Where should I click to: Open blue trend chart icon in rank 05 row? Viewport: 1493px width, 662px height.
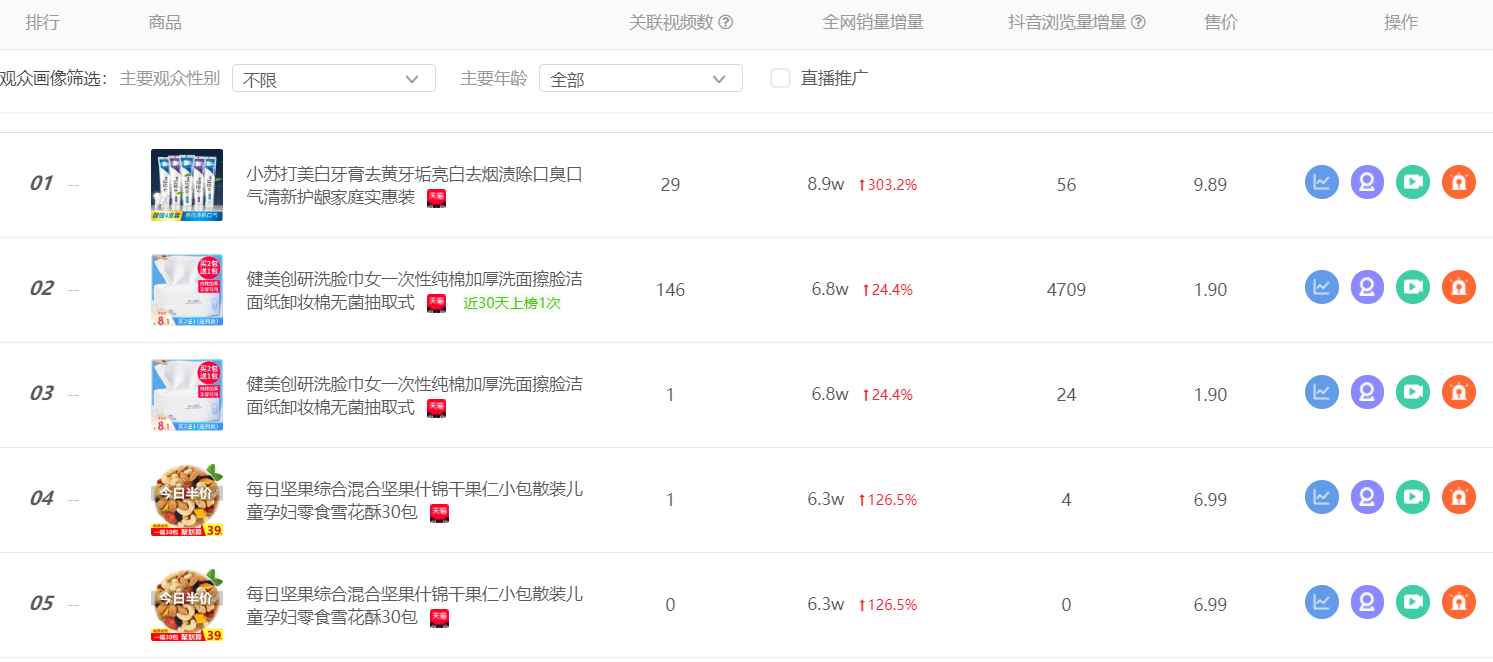(1321, 602)
